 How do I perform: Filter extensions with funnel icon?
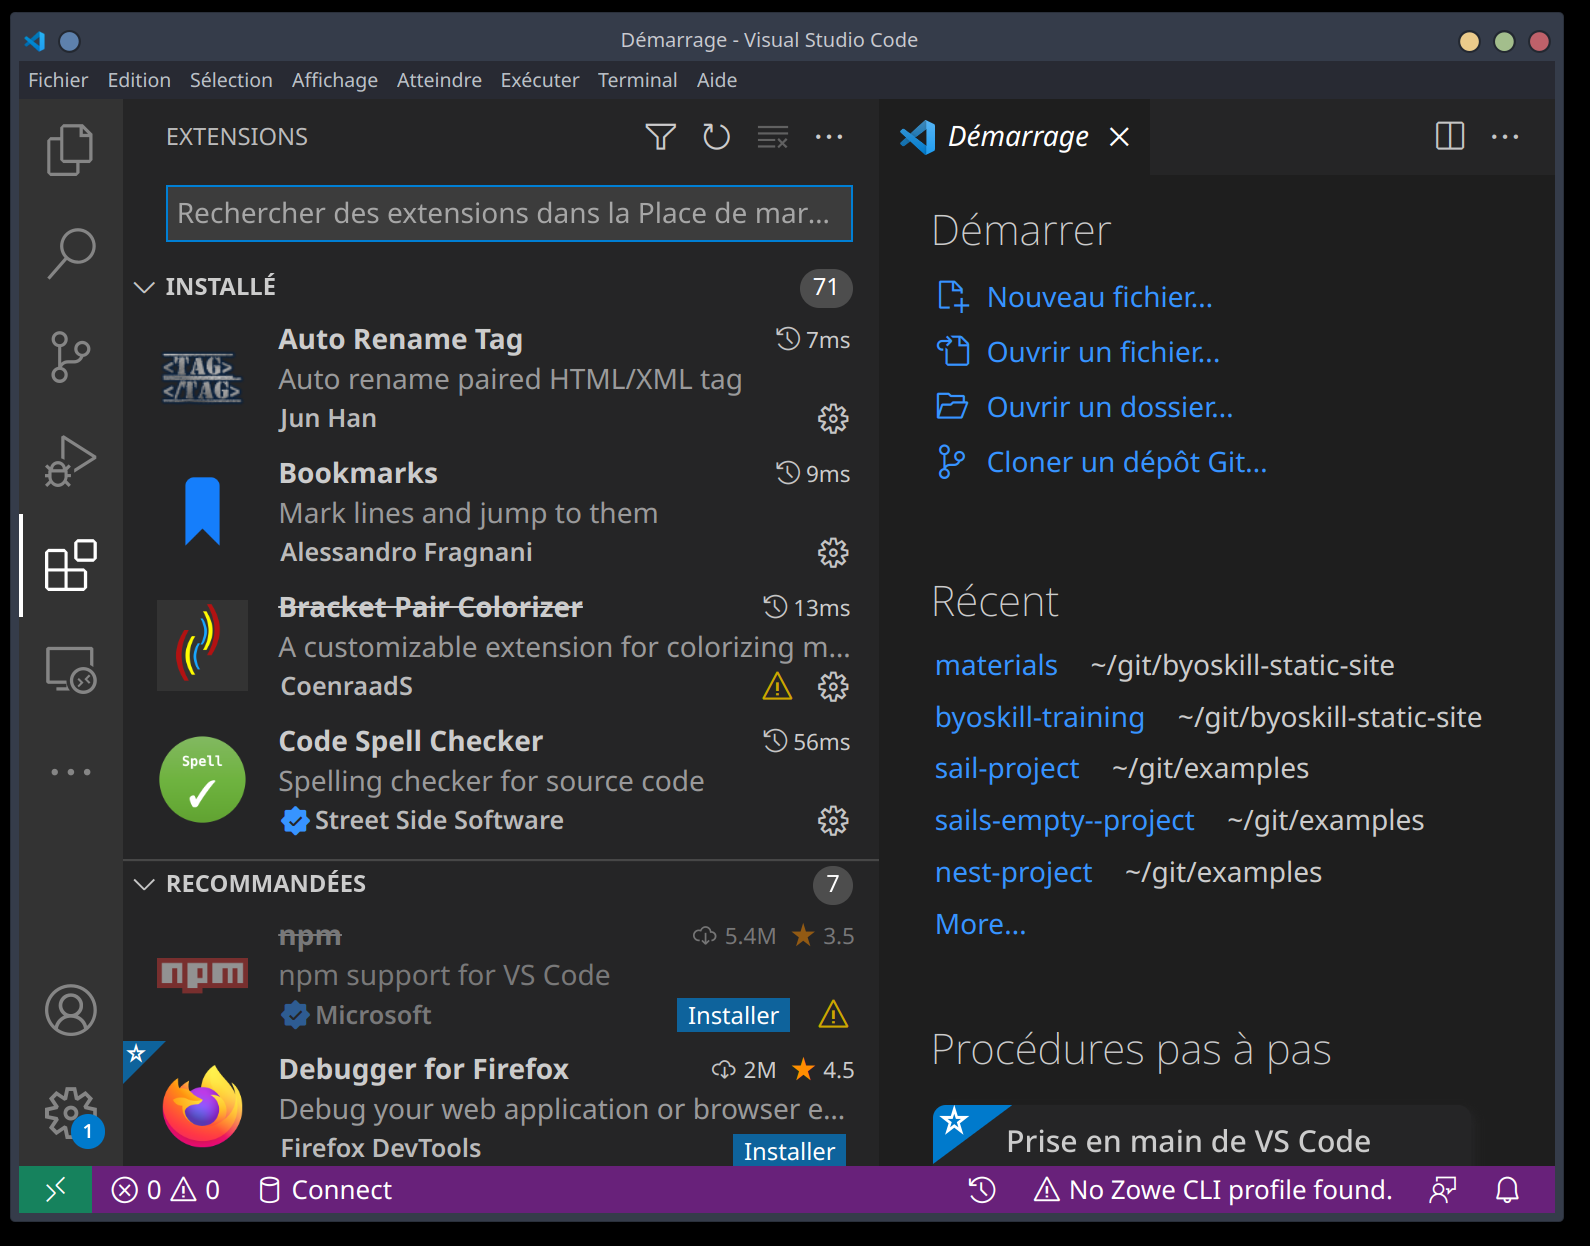coord(660,137)
